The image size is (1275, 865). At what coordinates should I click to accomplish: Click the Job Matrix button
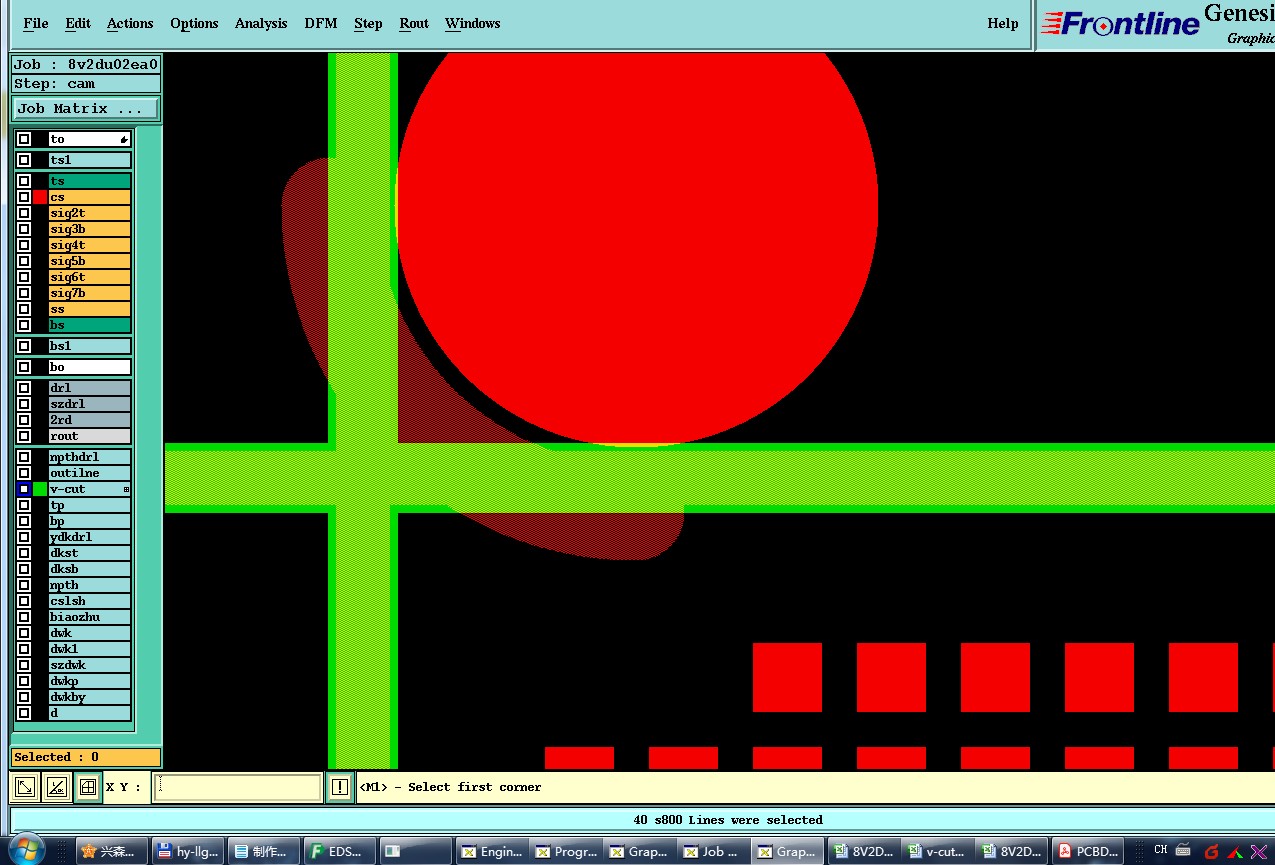click(85, 108)
